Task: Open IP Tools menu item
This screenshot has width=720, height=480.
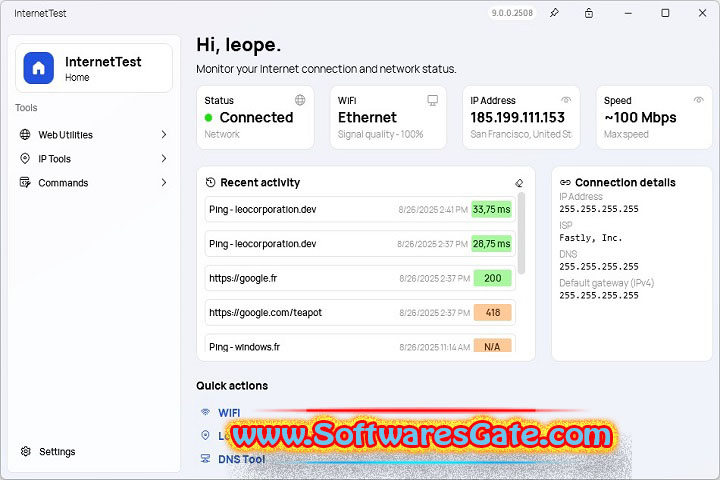Action: (94, 158)
